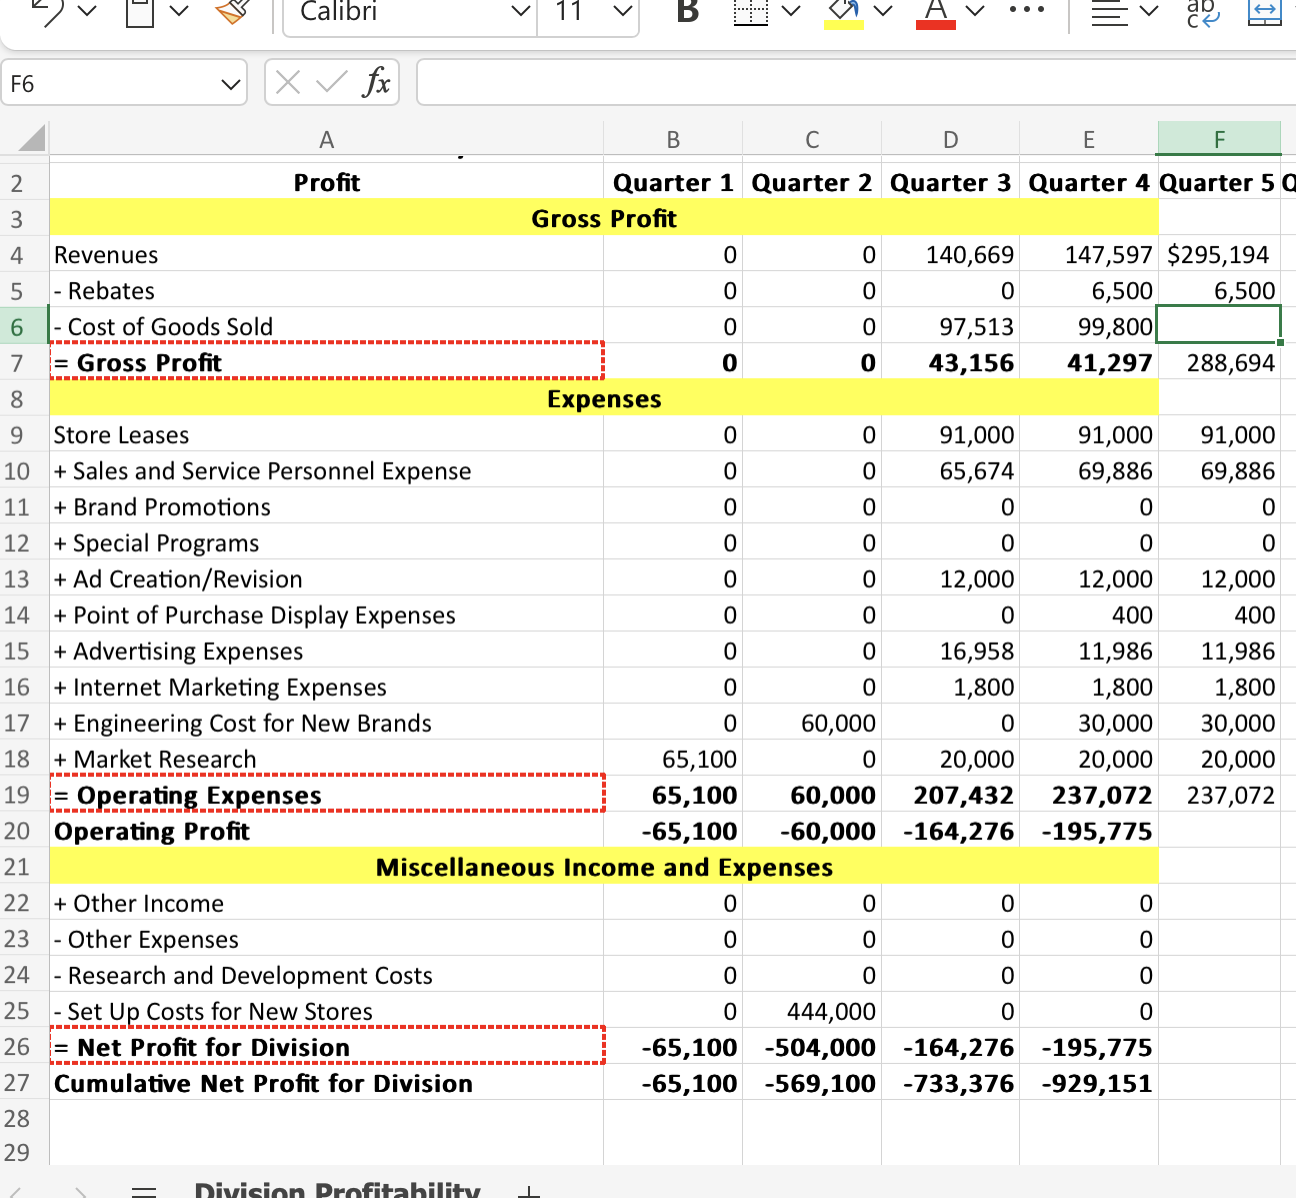The height and width of the screenshot is (1198, 1296).
Task: Apply red font color
Action: [936, 12]
